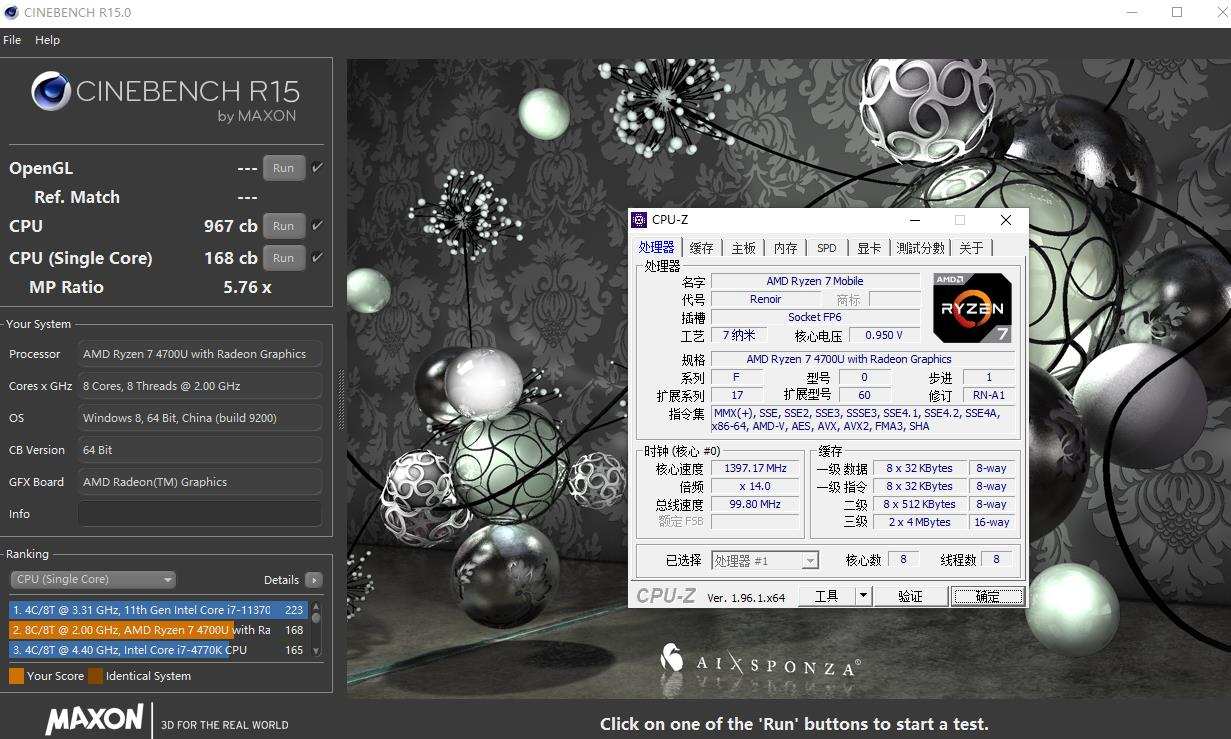Switch to CPU-Z 主板 tab
The height and width of the screenshot is (739, 1231).
(744, 248)
